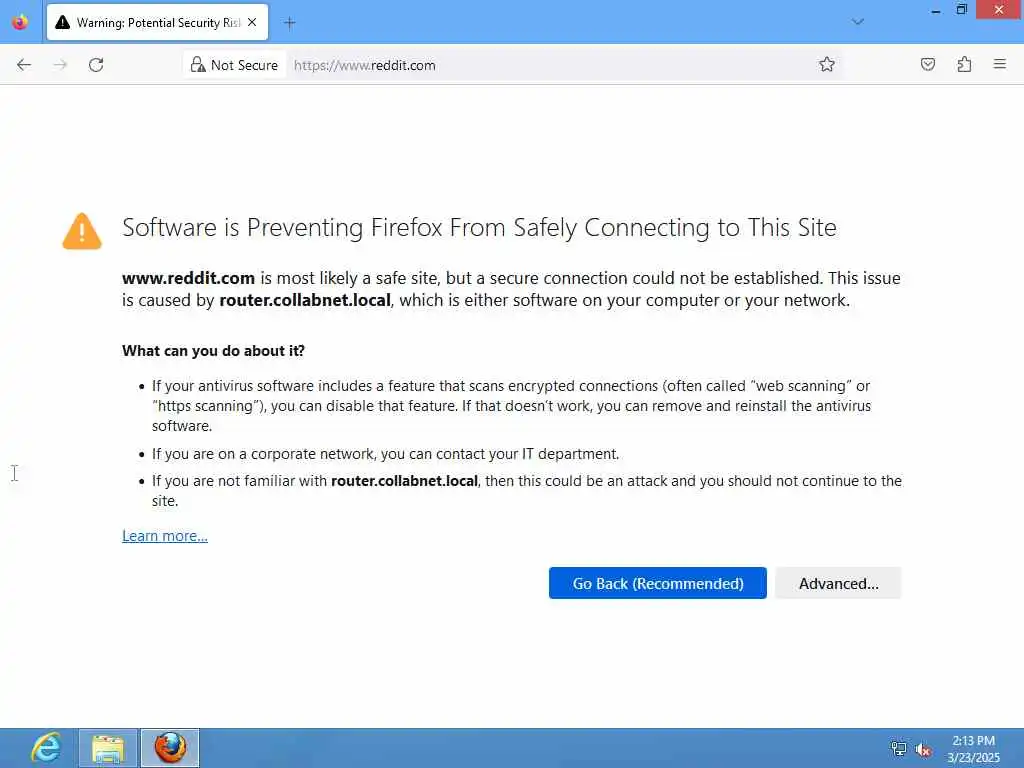
Task: Close the Warning: Potential Security Risk tab
Action: (x=252, y=22)
